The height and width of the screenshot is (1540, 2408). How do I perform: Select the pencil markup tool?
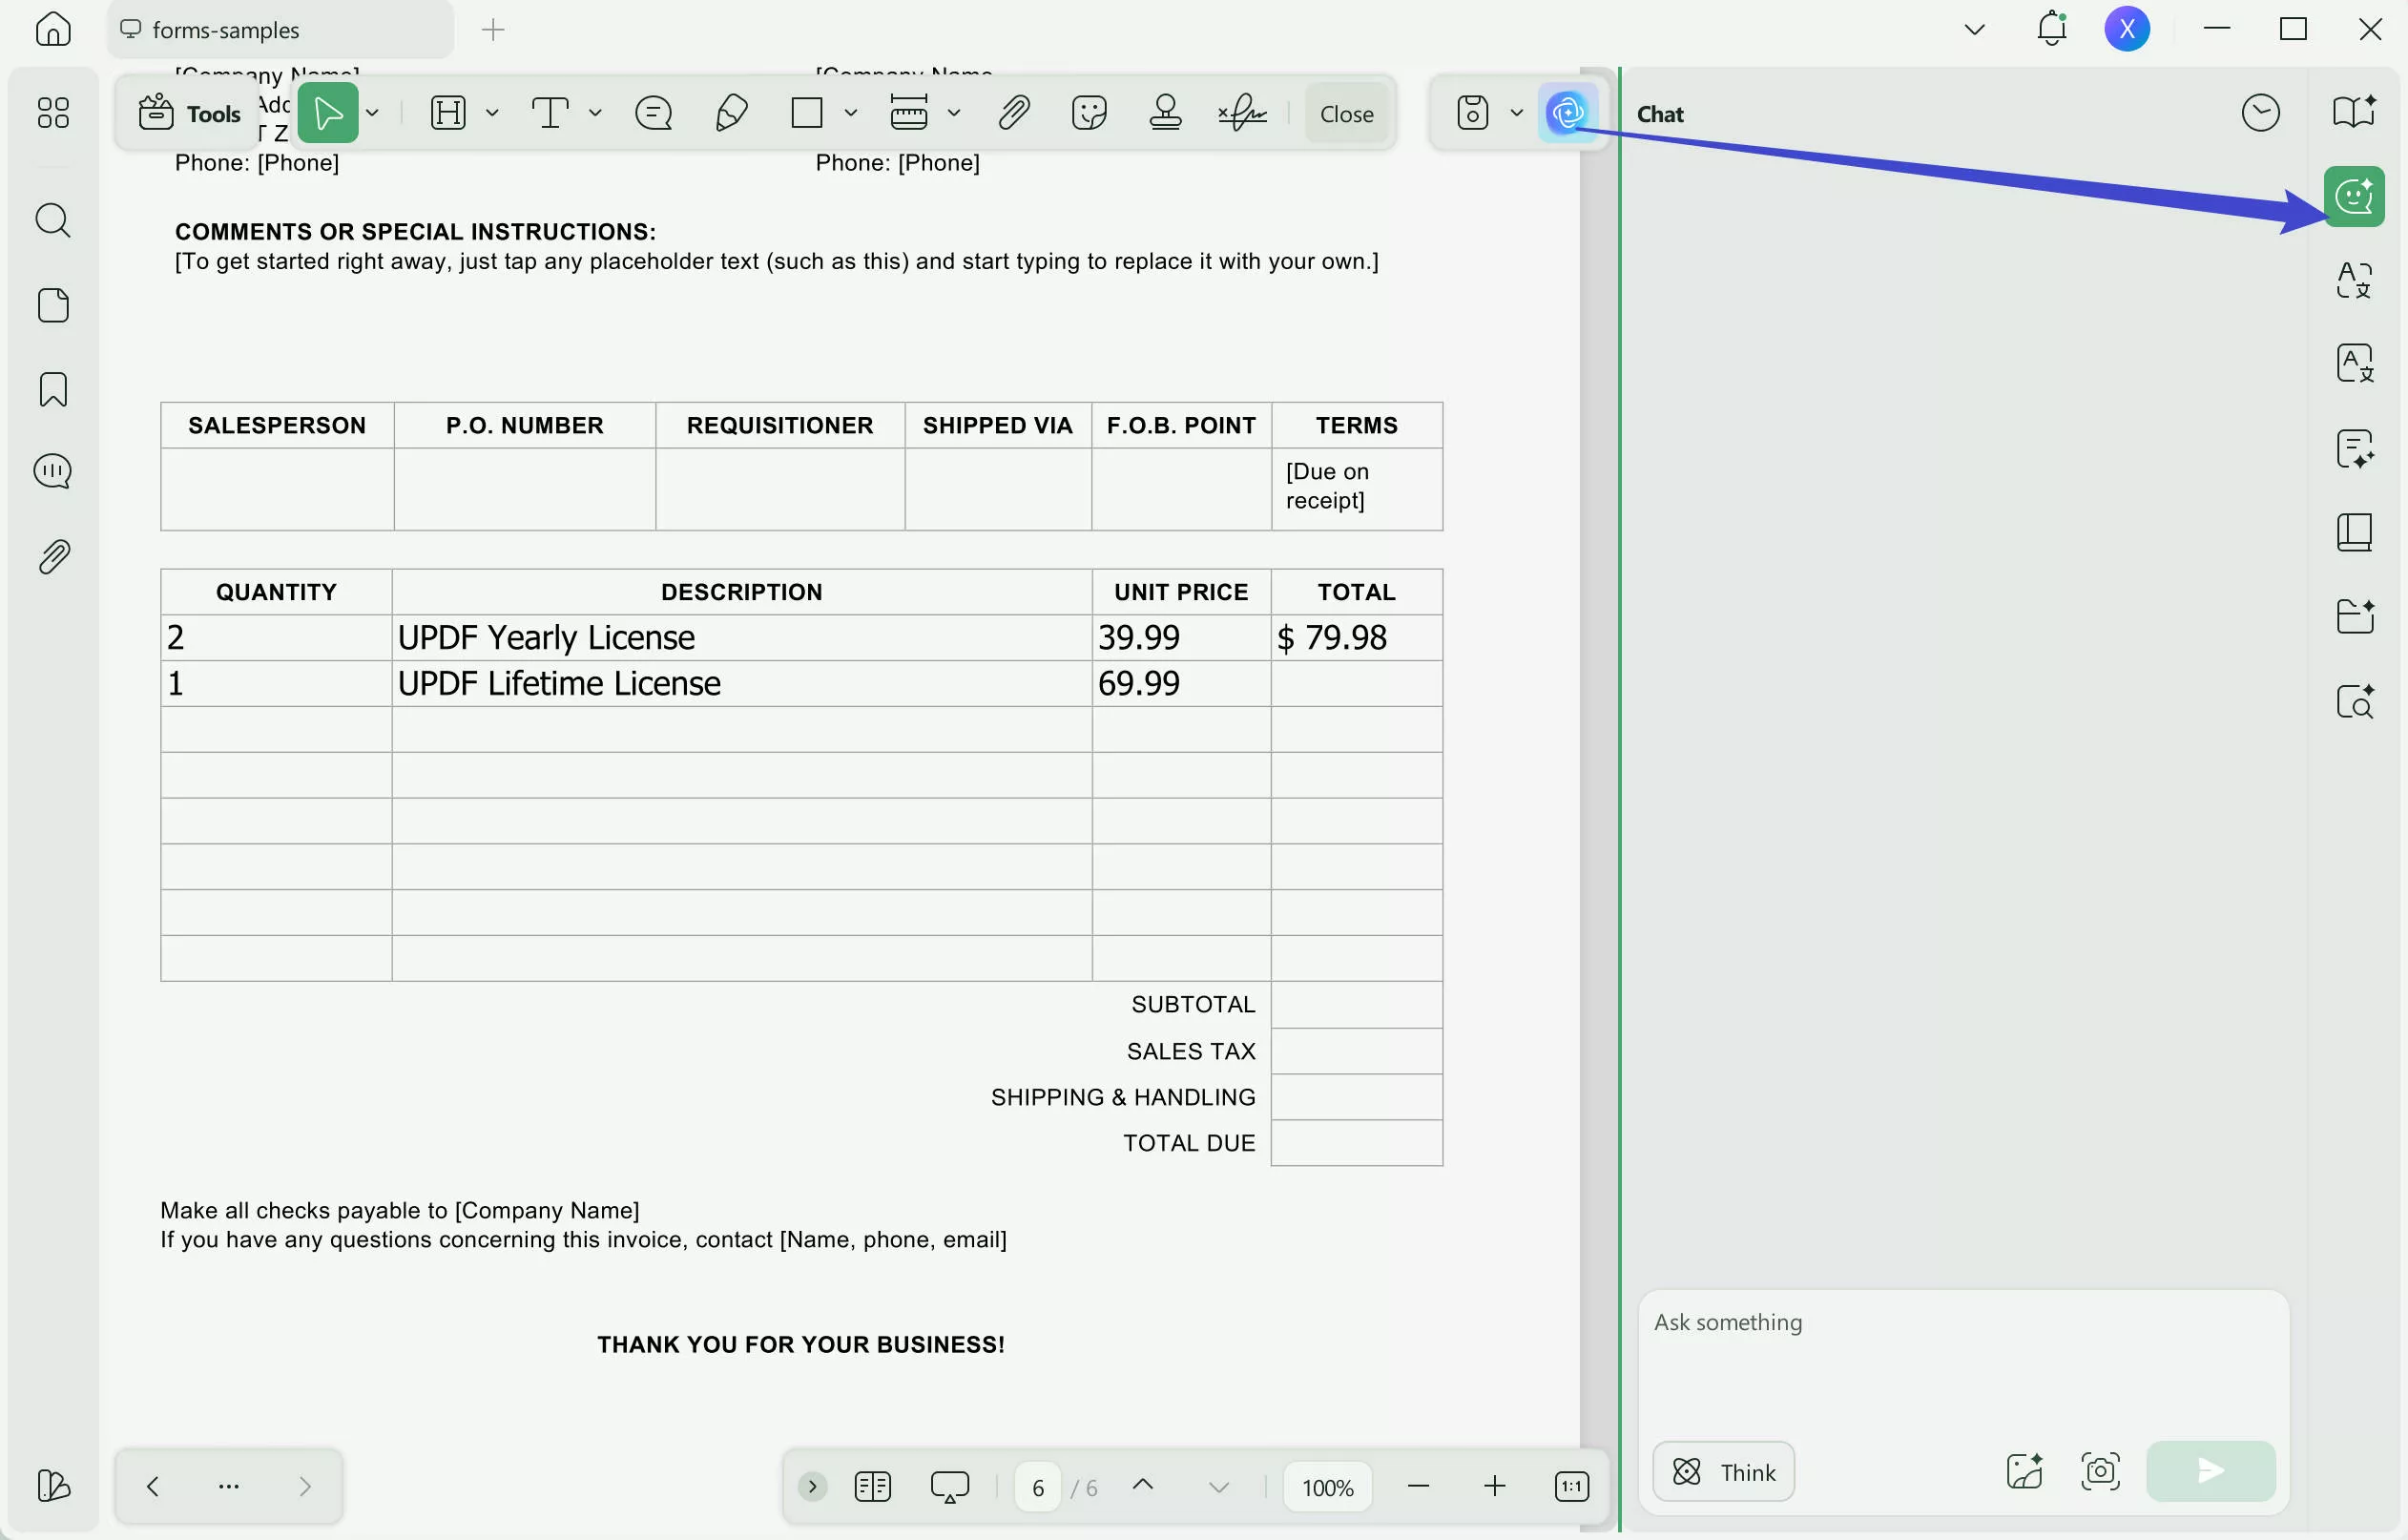click(731, 113)
